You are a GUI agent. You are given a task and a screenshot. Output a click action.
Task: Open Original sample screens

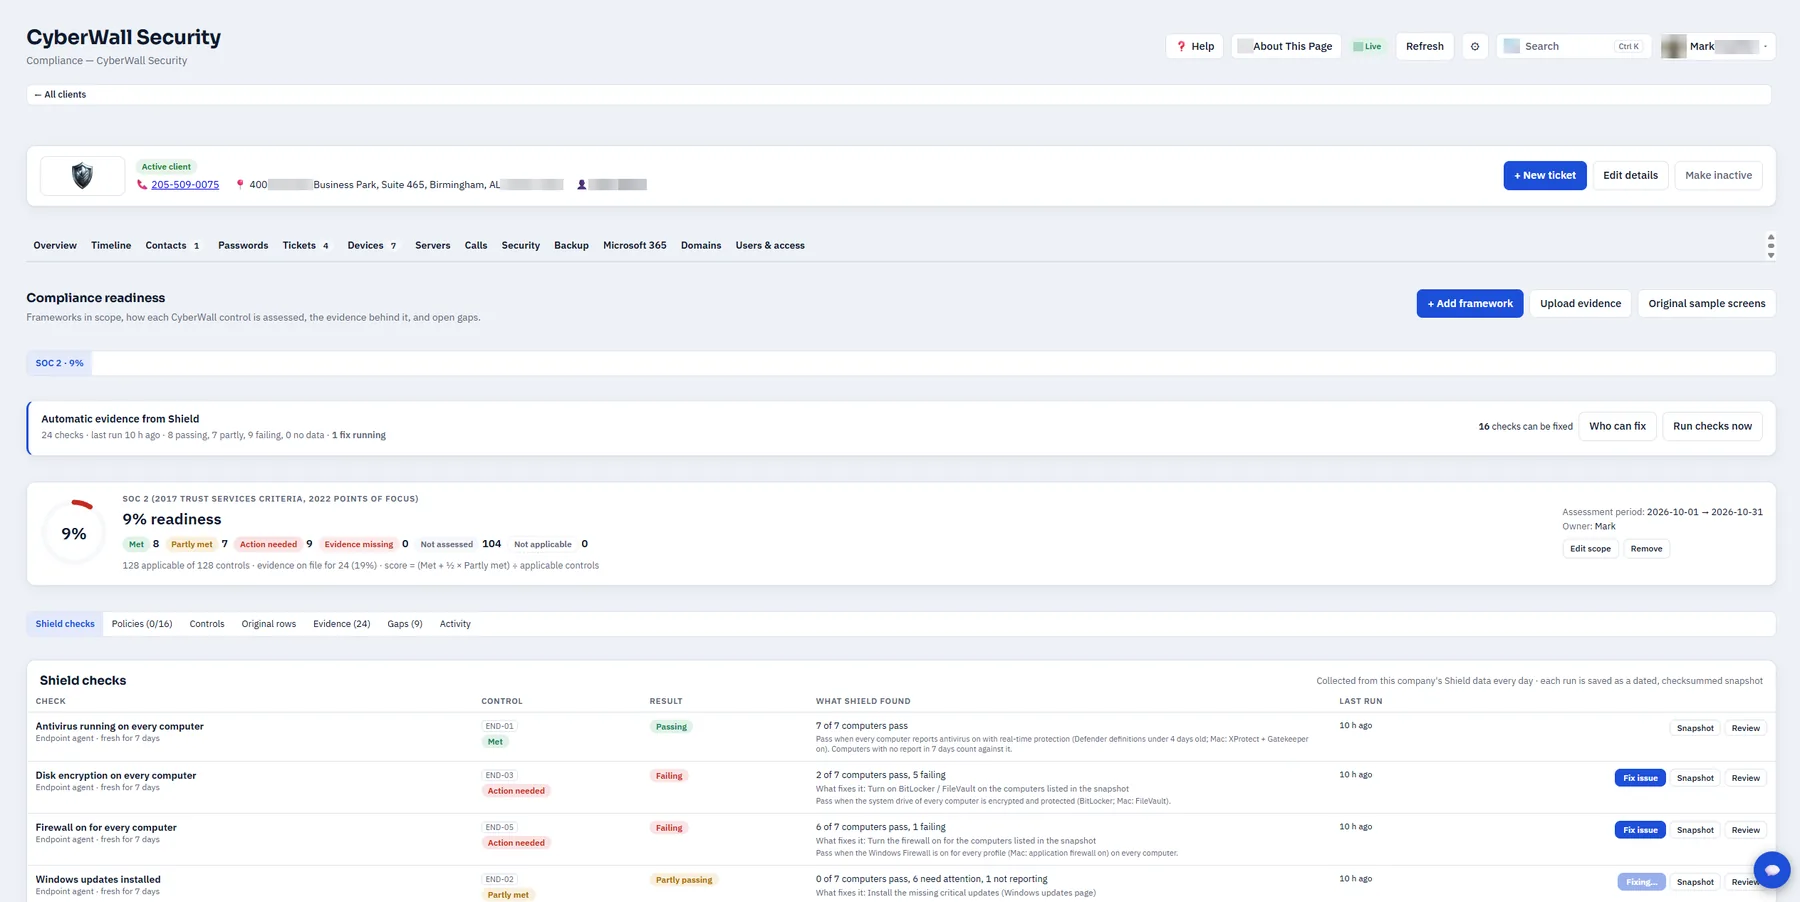(x=1707, y=304)
